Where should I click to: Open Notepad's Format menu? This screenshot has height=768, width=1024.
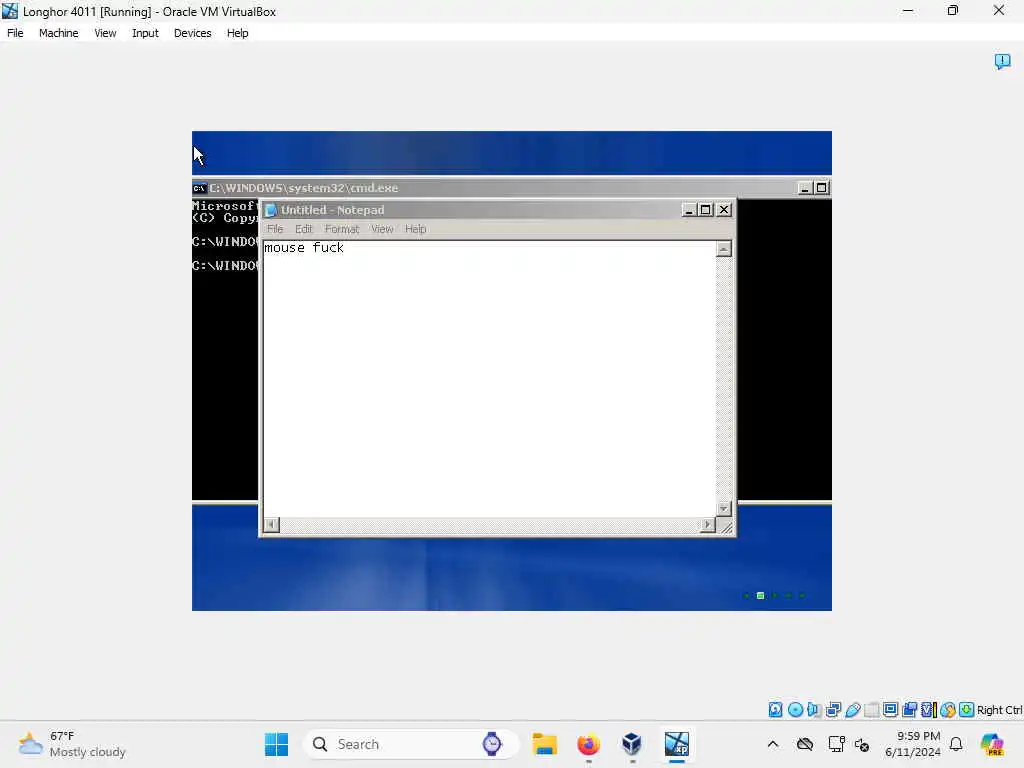click(342, 229)
